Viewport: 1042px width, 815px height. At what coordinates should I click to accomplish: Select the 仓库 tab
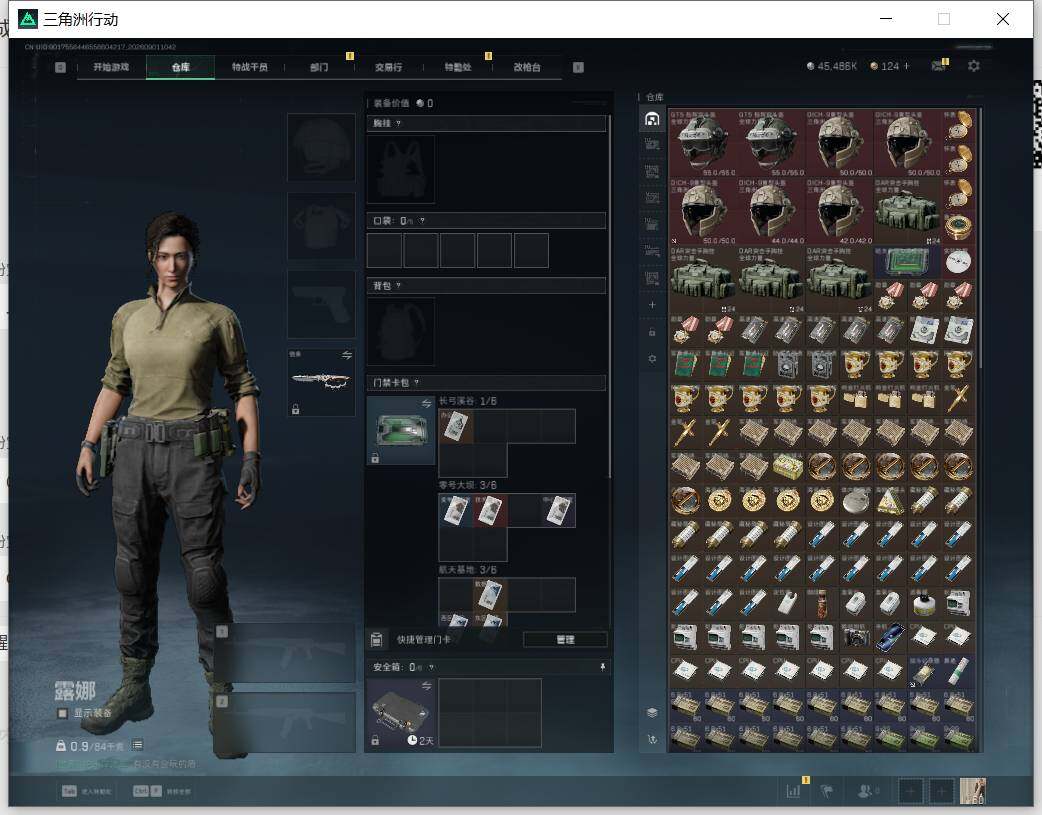click(180, 67)
